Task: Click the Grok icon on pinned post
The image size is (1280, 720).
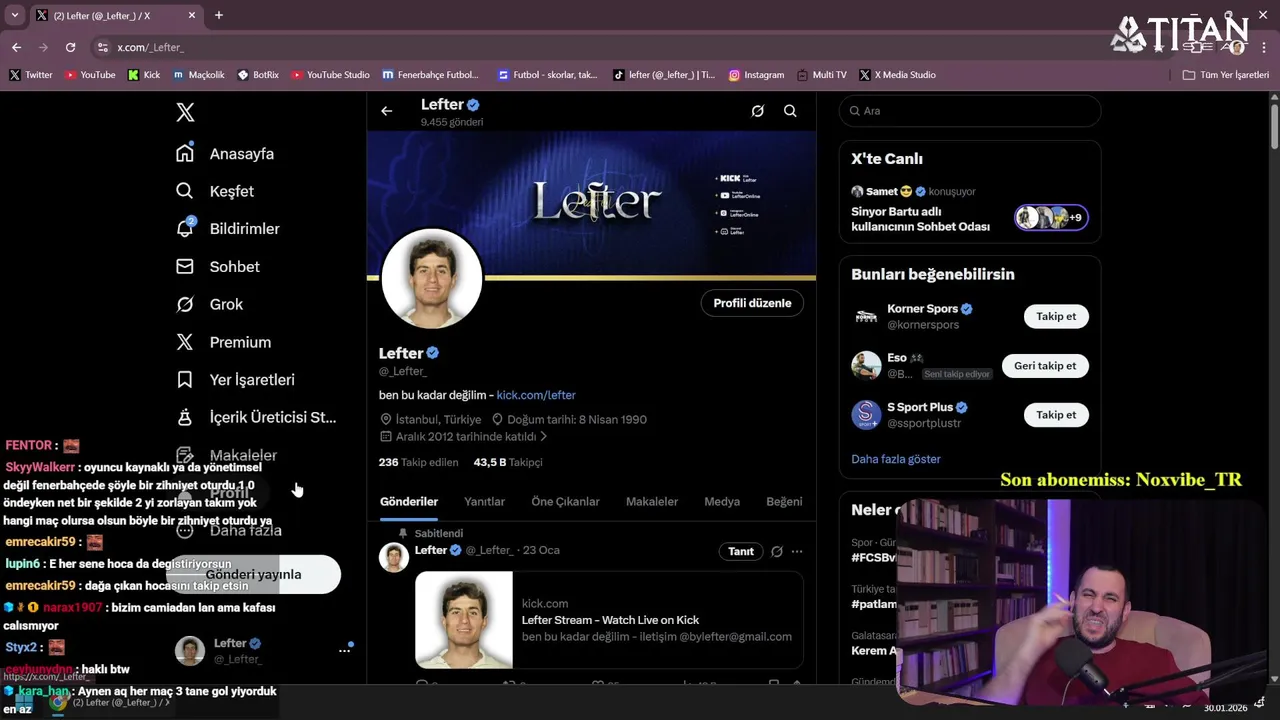Action: tap(777, 551)
